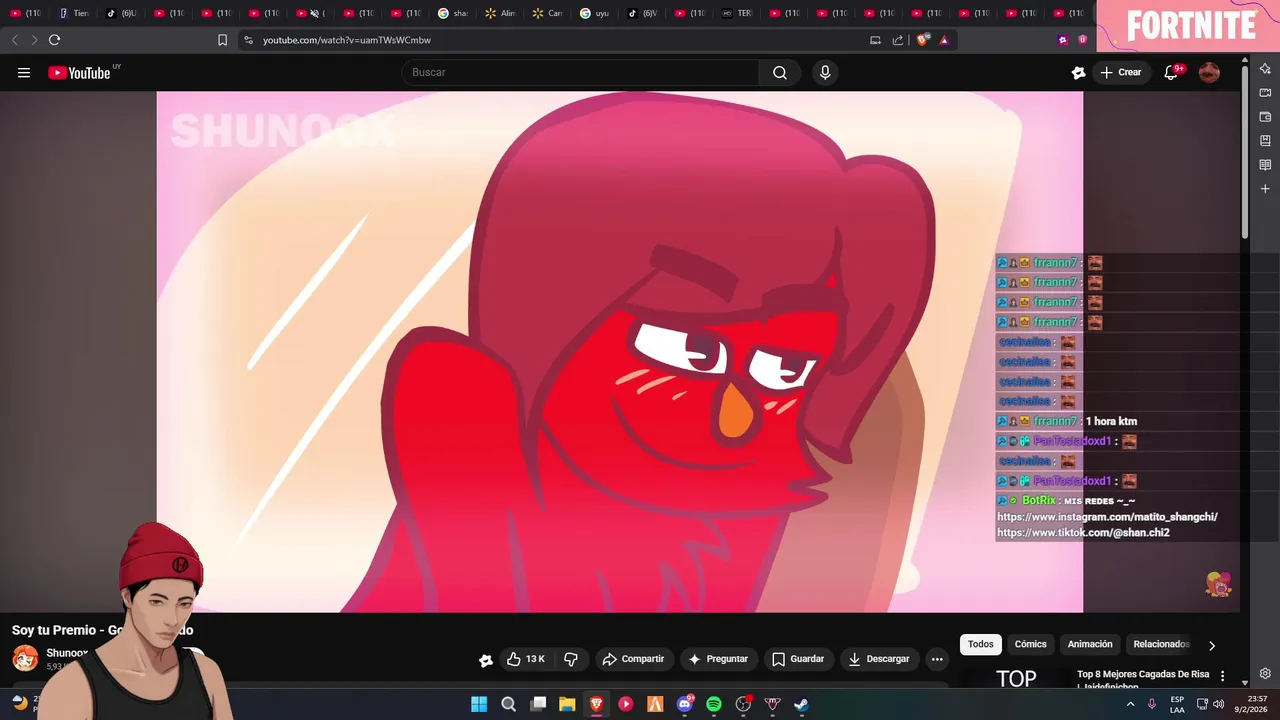Image resolution: width=1280 pixels, height=720 pixels.
Task: Select the Cómics filter chip
Action: point(1030,644)
